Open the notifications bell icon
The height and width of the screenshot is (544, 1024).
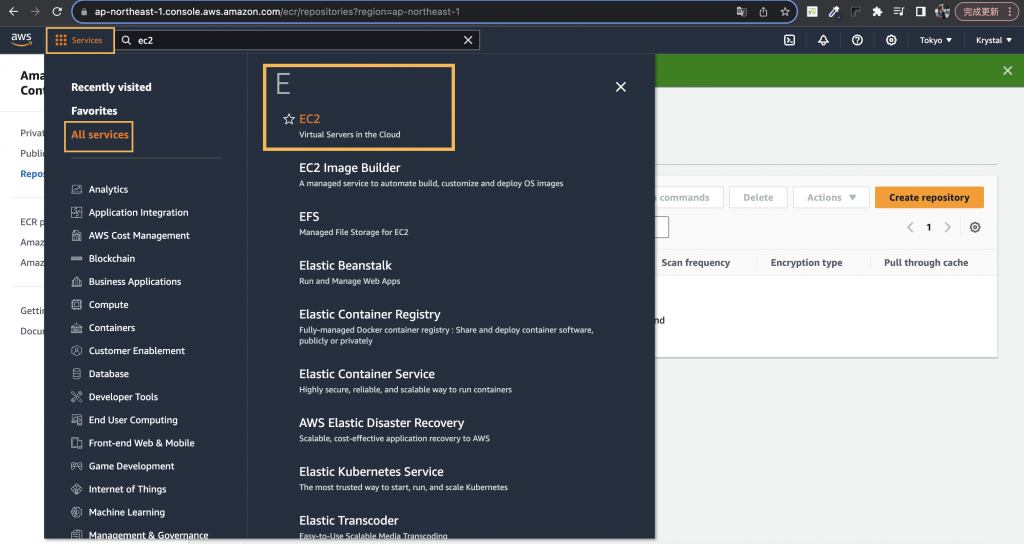824,40
